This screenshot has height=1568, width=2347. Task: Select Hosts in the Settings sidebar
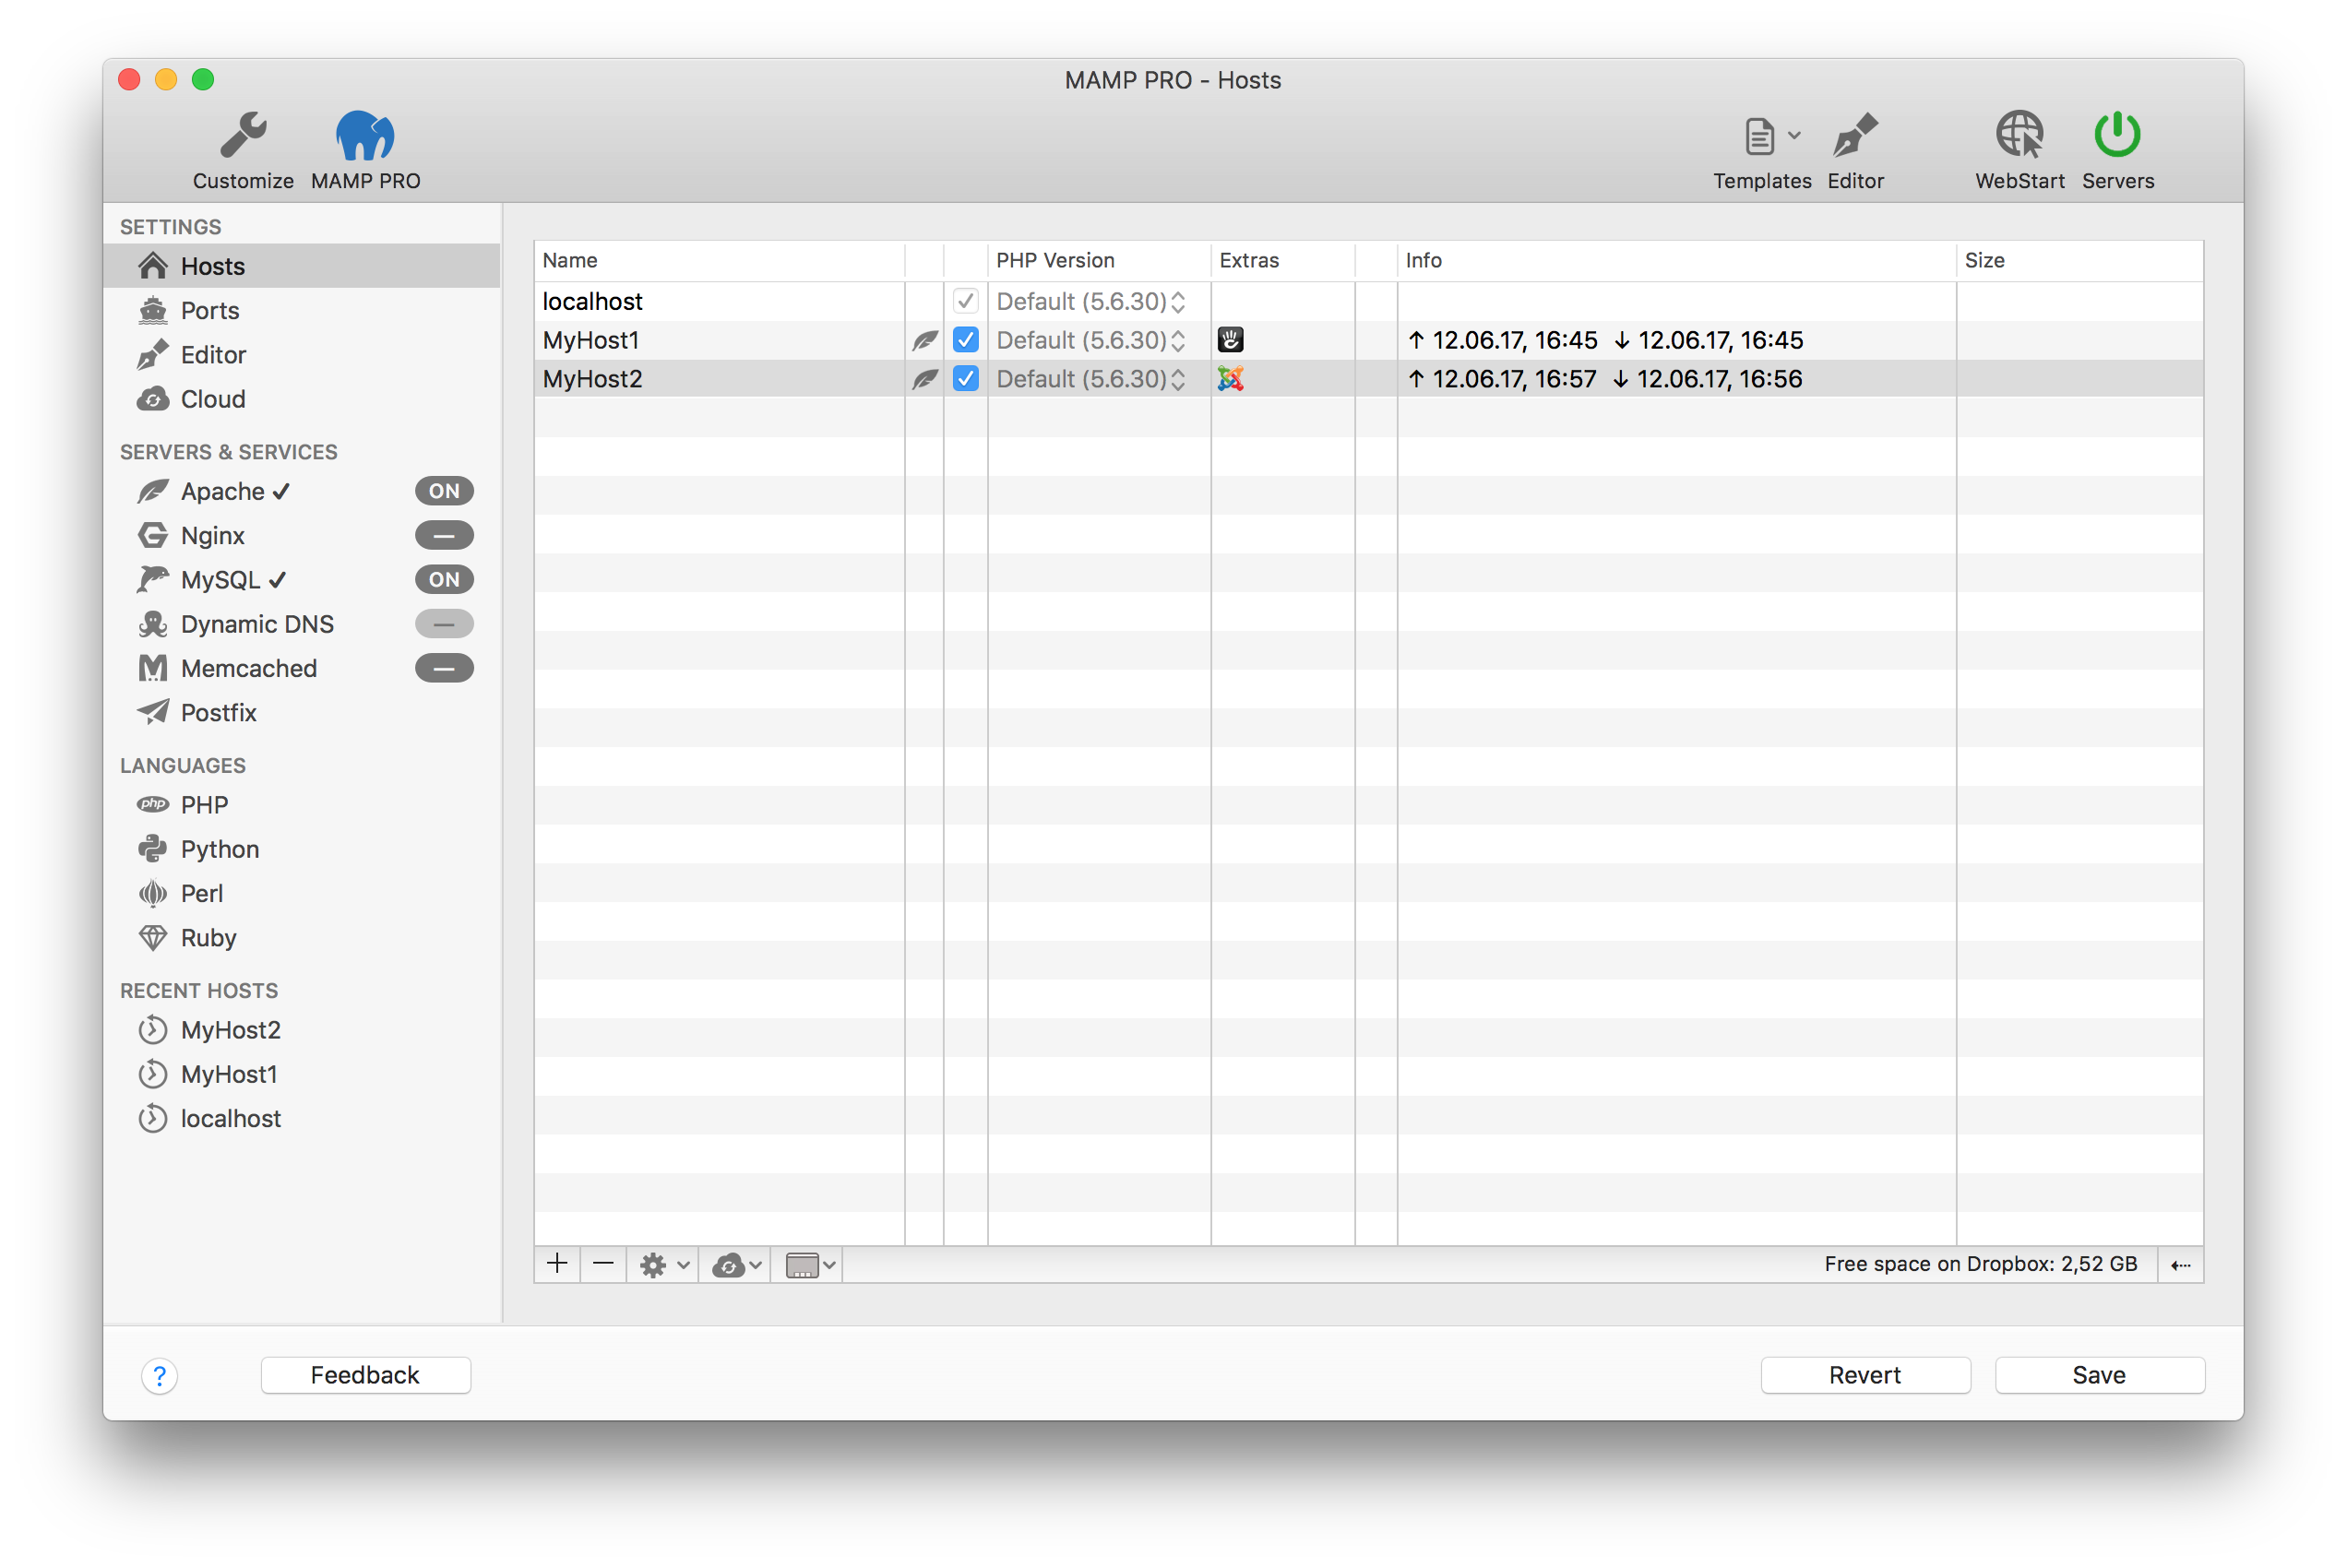[302, 266]
